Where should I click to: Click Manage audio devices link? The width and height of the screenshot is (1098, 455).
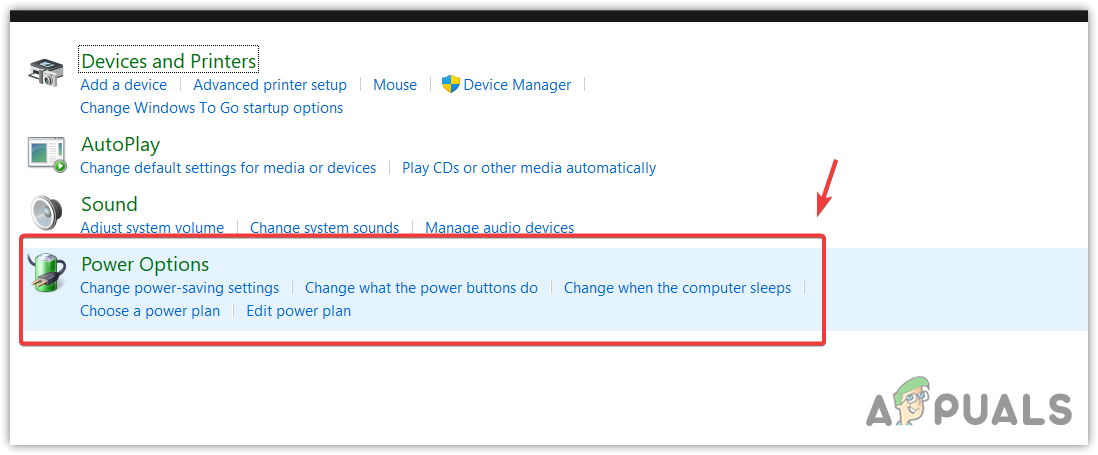(x=499, y=228)
